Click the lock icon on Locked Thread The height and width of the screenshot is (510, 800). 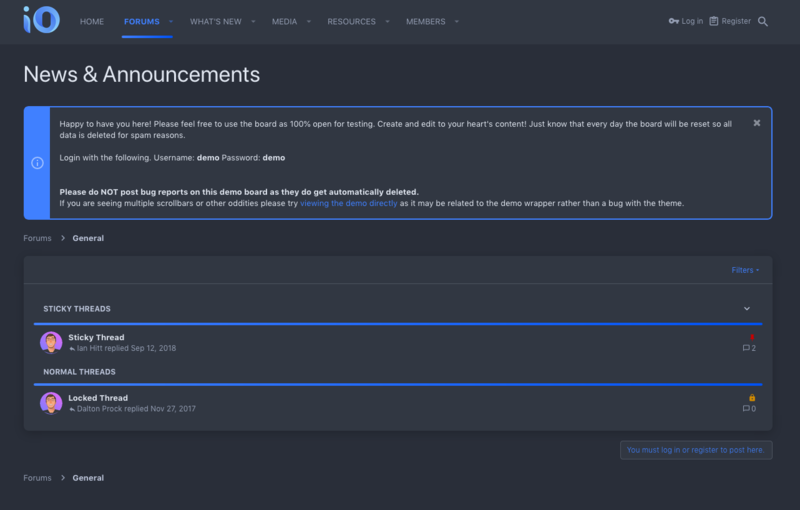[x=752, y=398]
